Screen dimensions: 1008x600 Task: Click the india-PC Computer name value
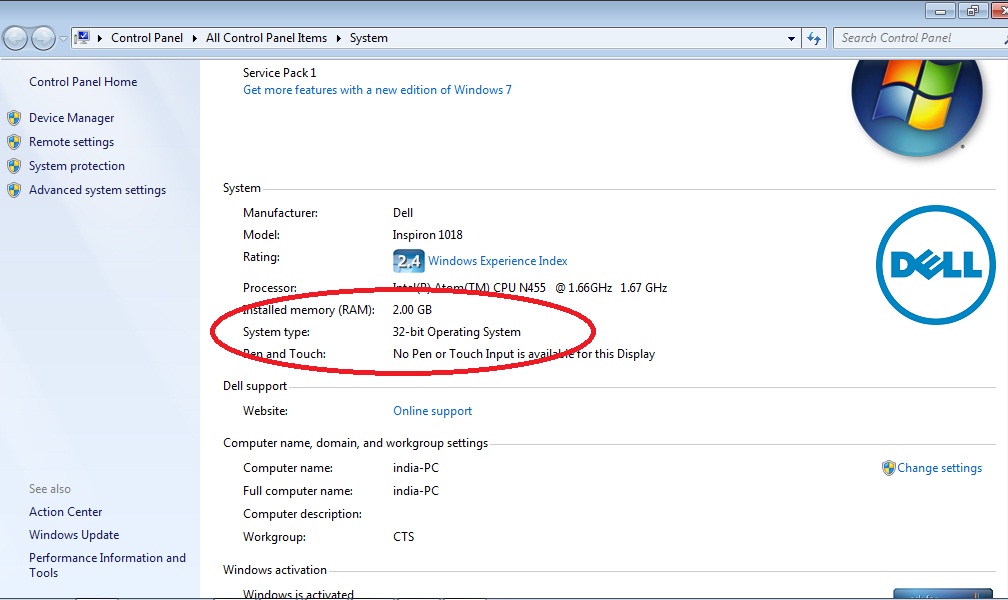(416, 468)
